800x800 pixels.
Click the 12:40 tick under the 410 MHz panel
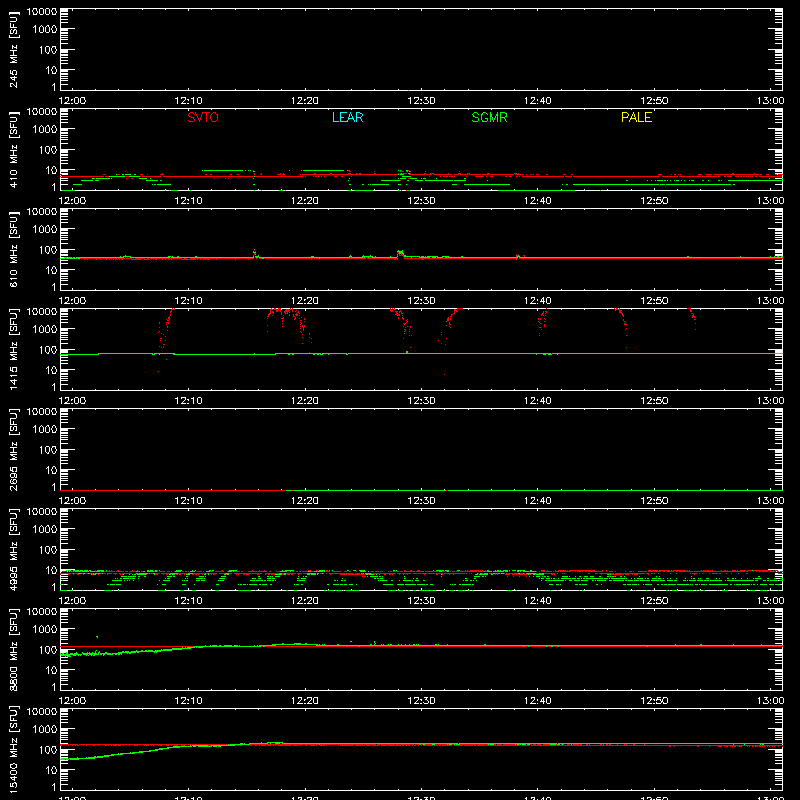pyautogui.click(x=538, y=201)
